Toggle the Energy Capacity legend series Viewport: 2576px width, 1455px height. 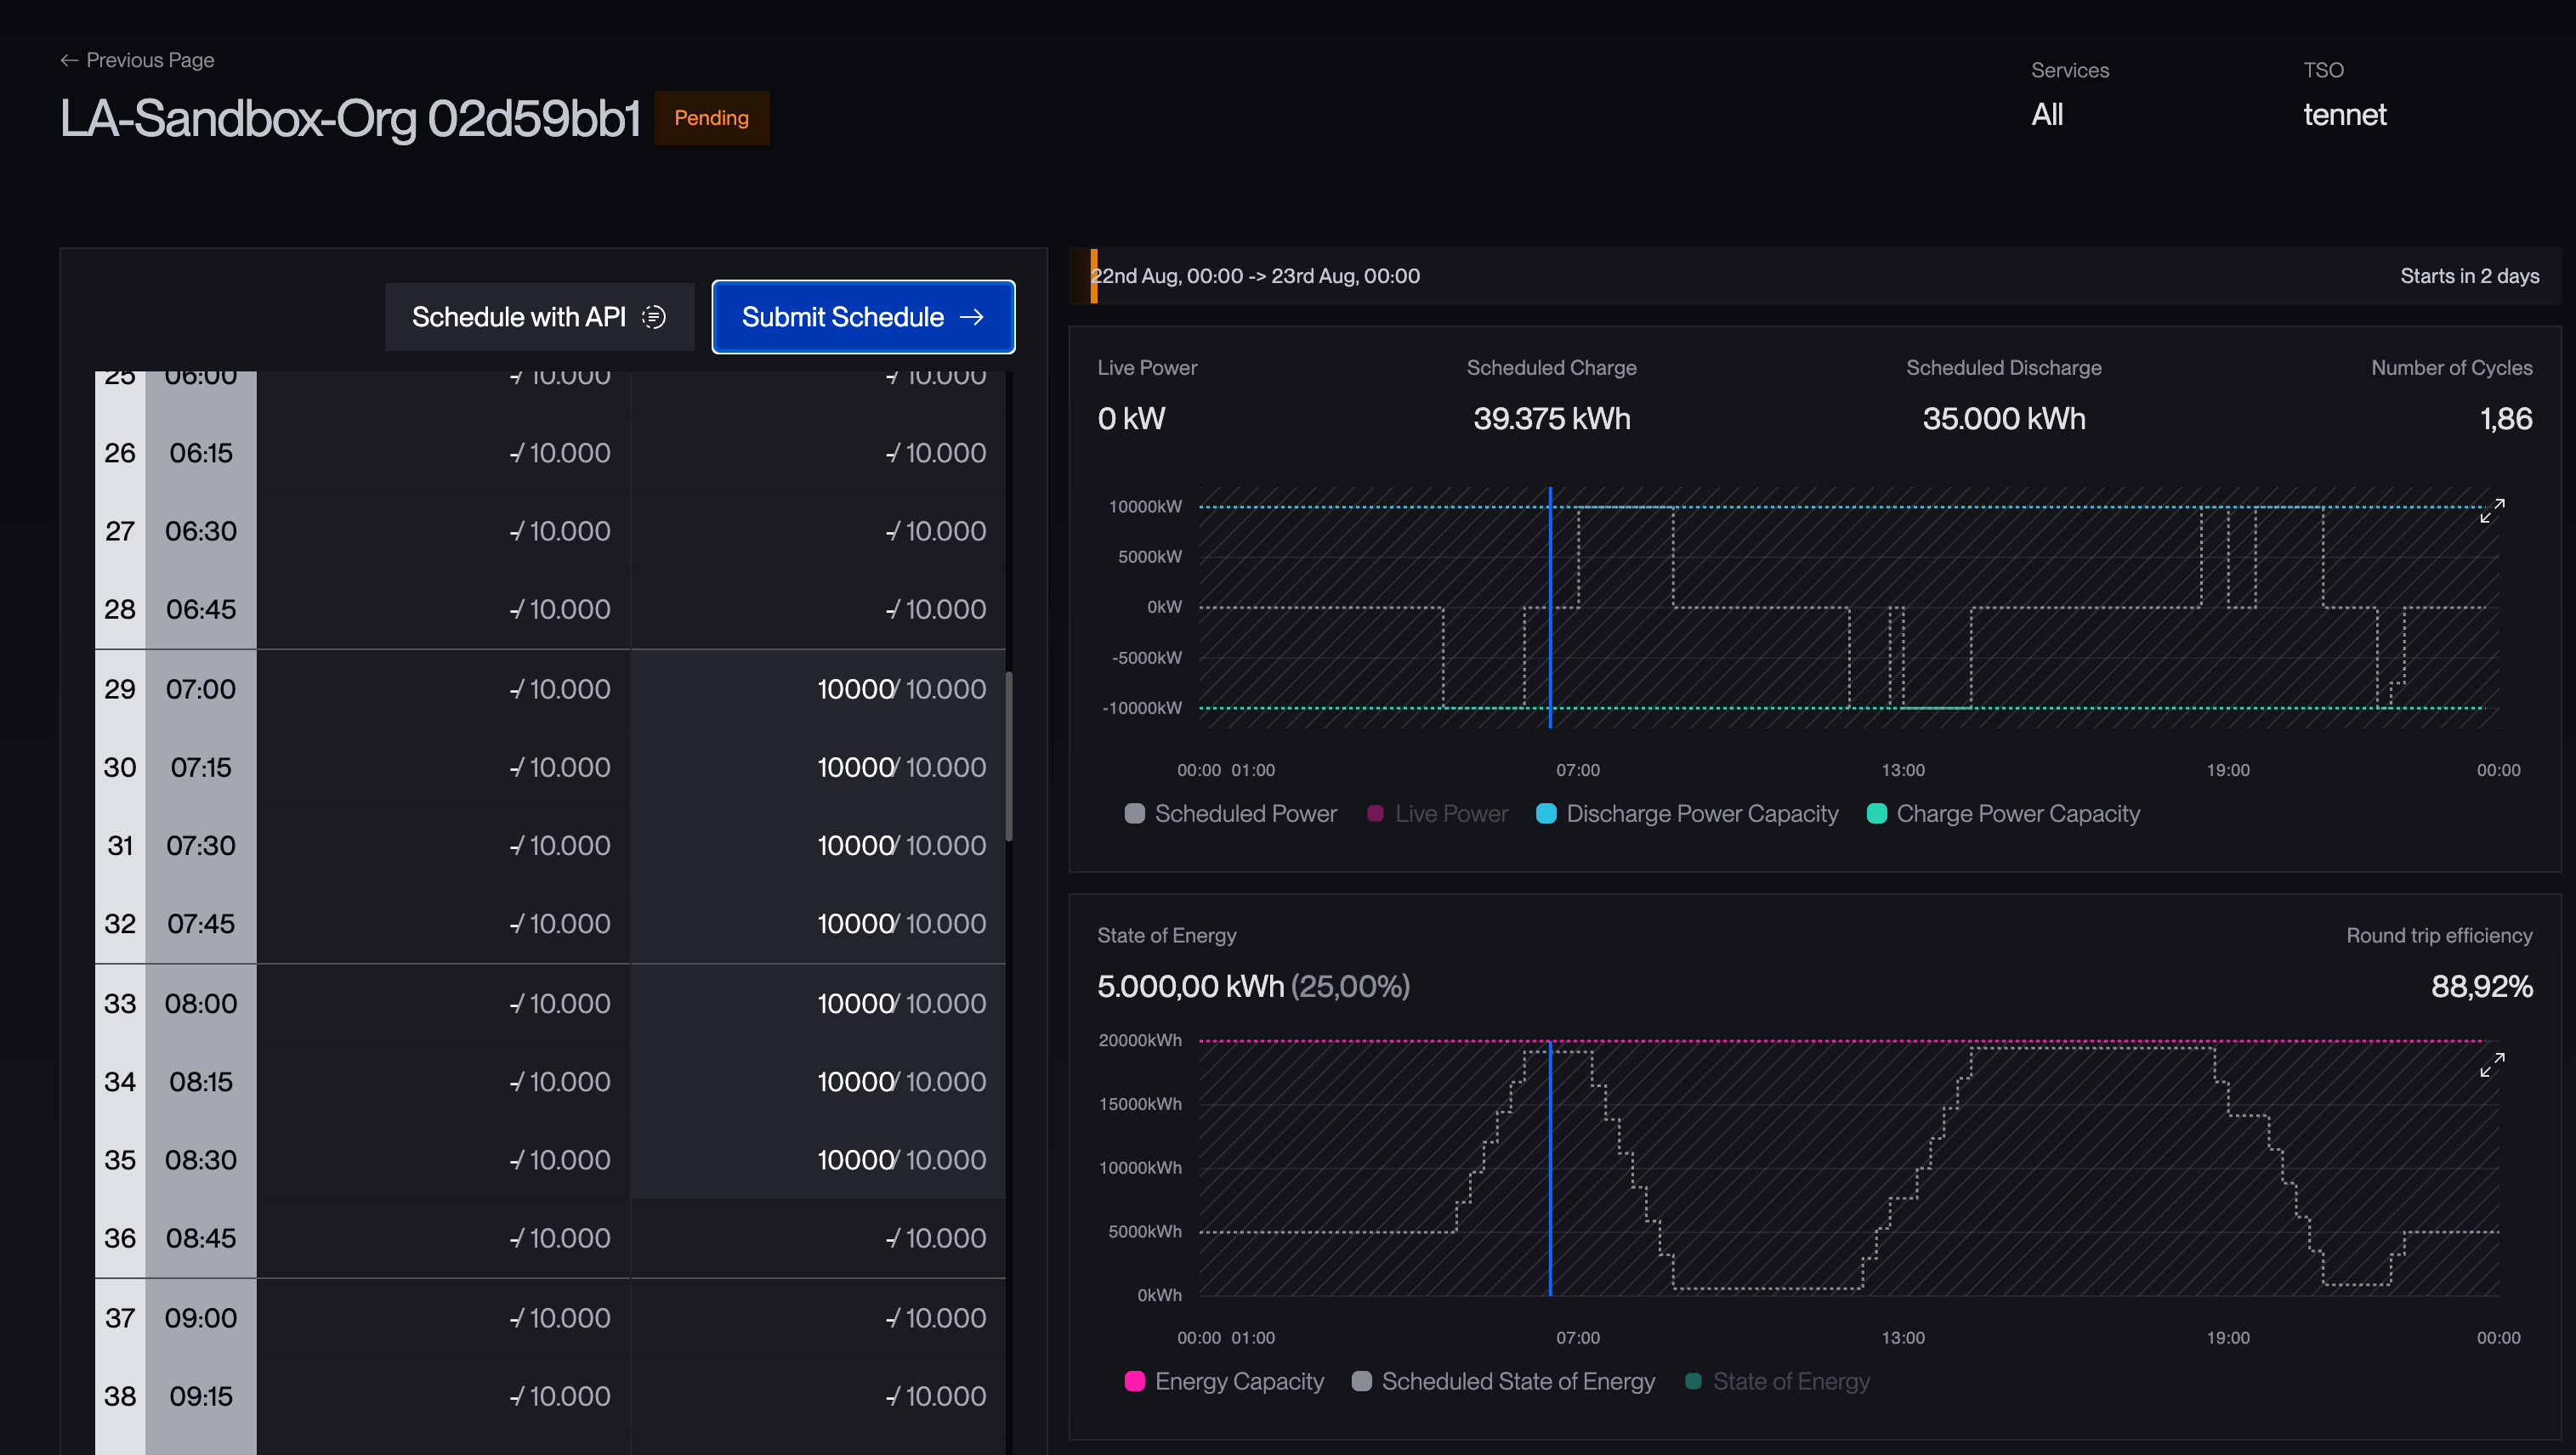[1224, 1381]
